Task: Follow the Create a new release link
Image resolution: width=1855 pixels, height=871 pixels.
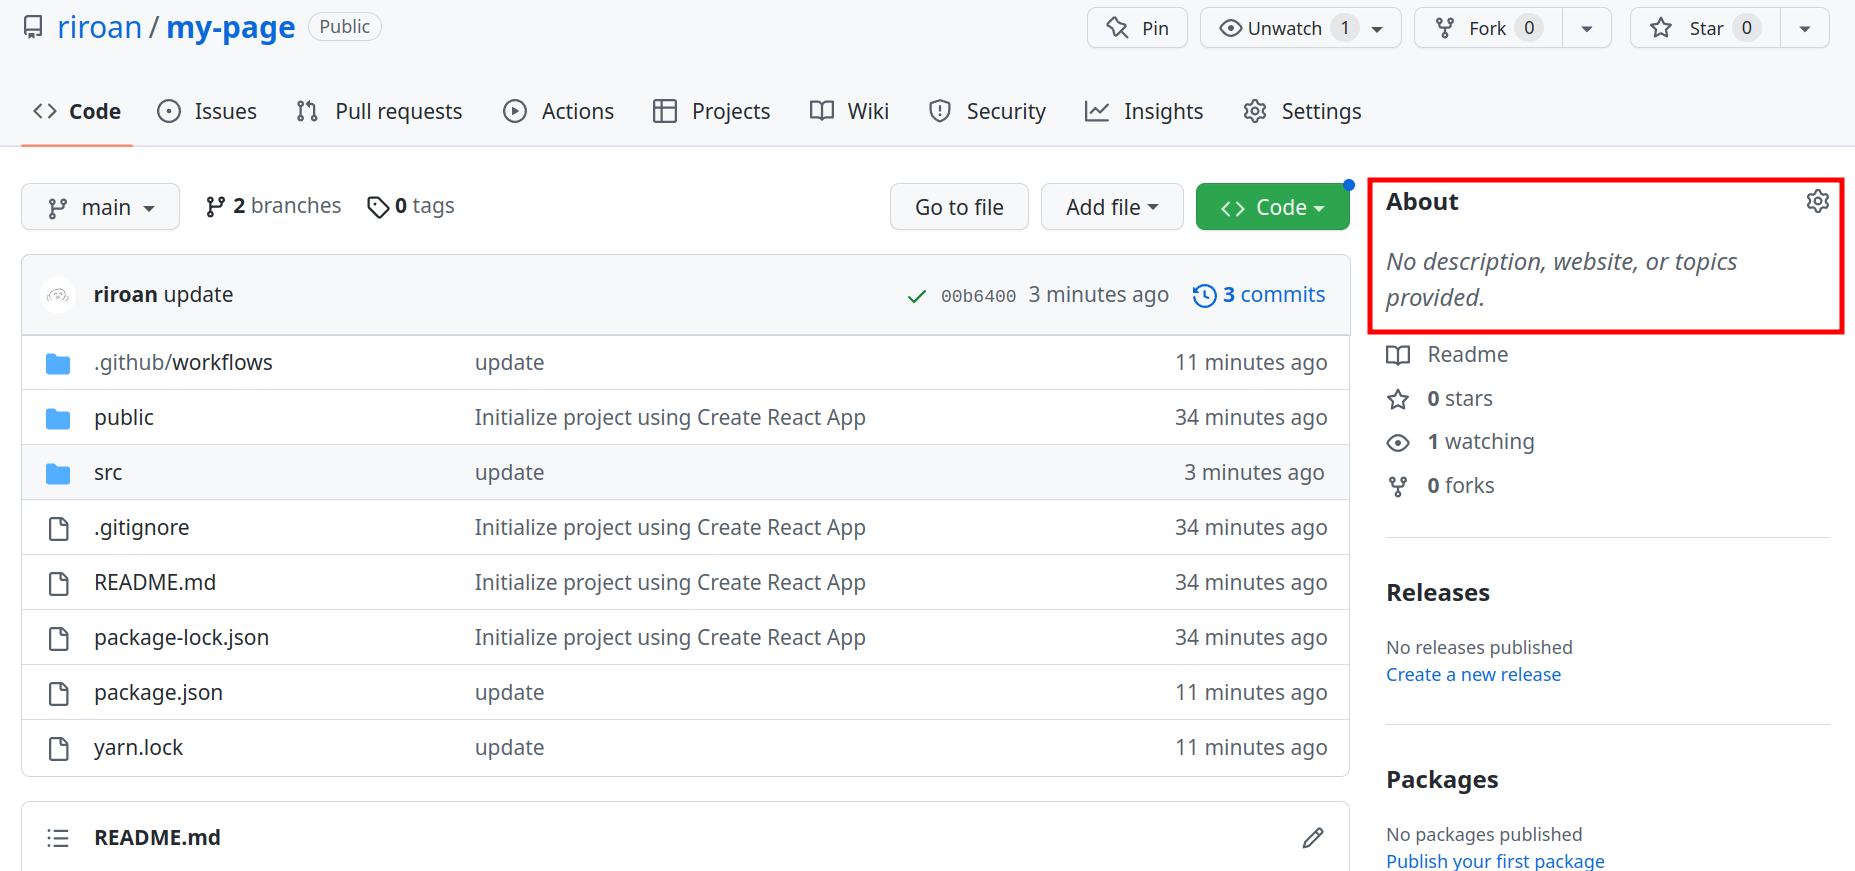Action: [1473, 675]
